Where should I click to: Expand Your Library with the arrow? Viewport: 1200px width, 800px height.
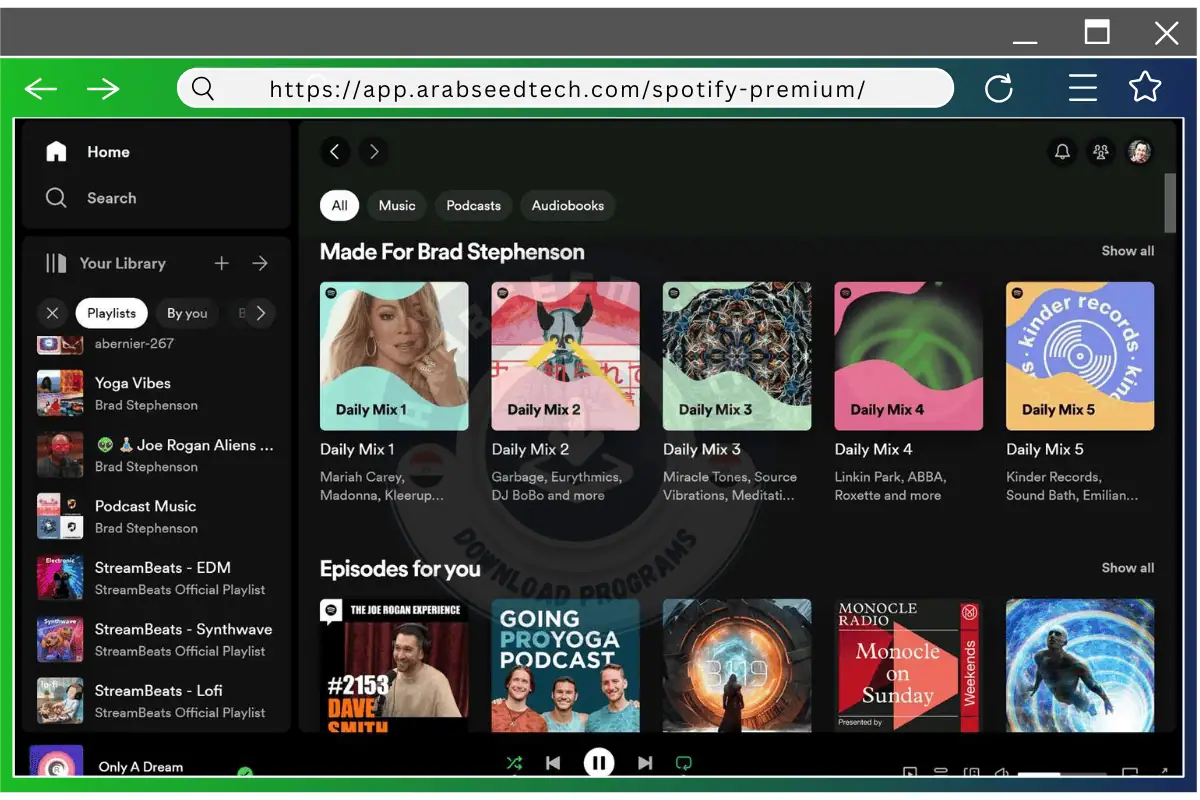pos(260,263)
